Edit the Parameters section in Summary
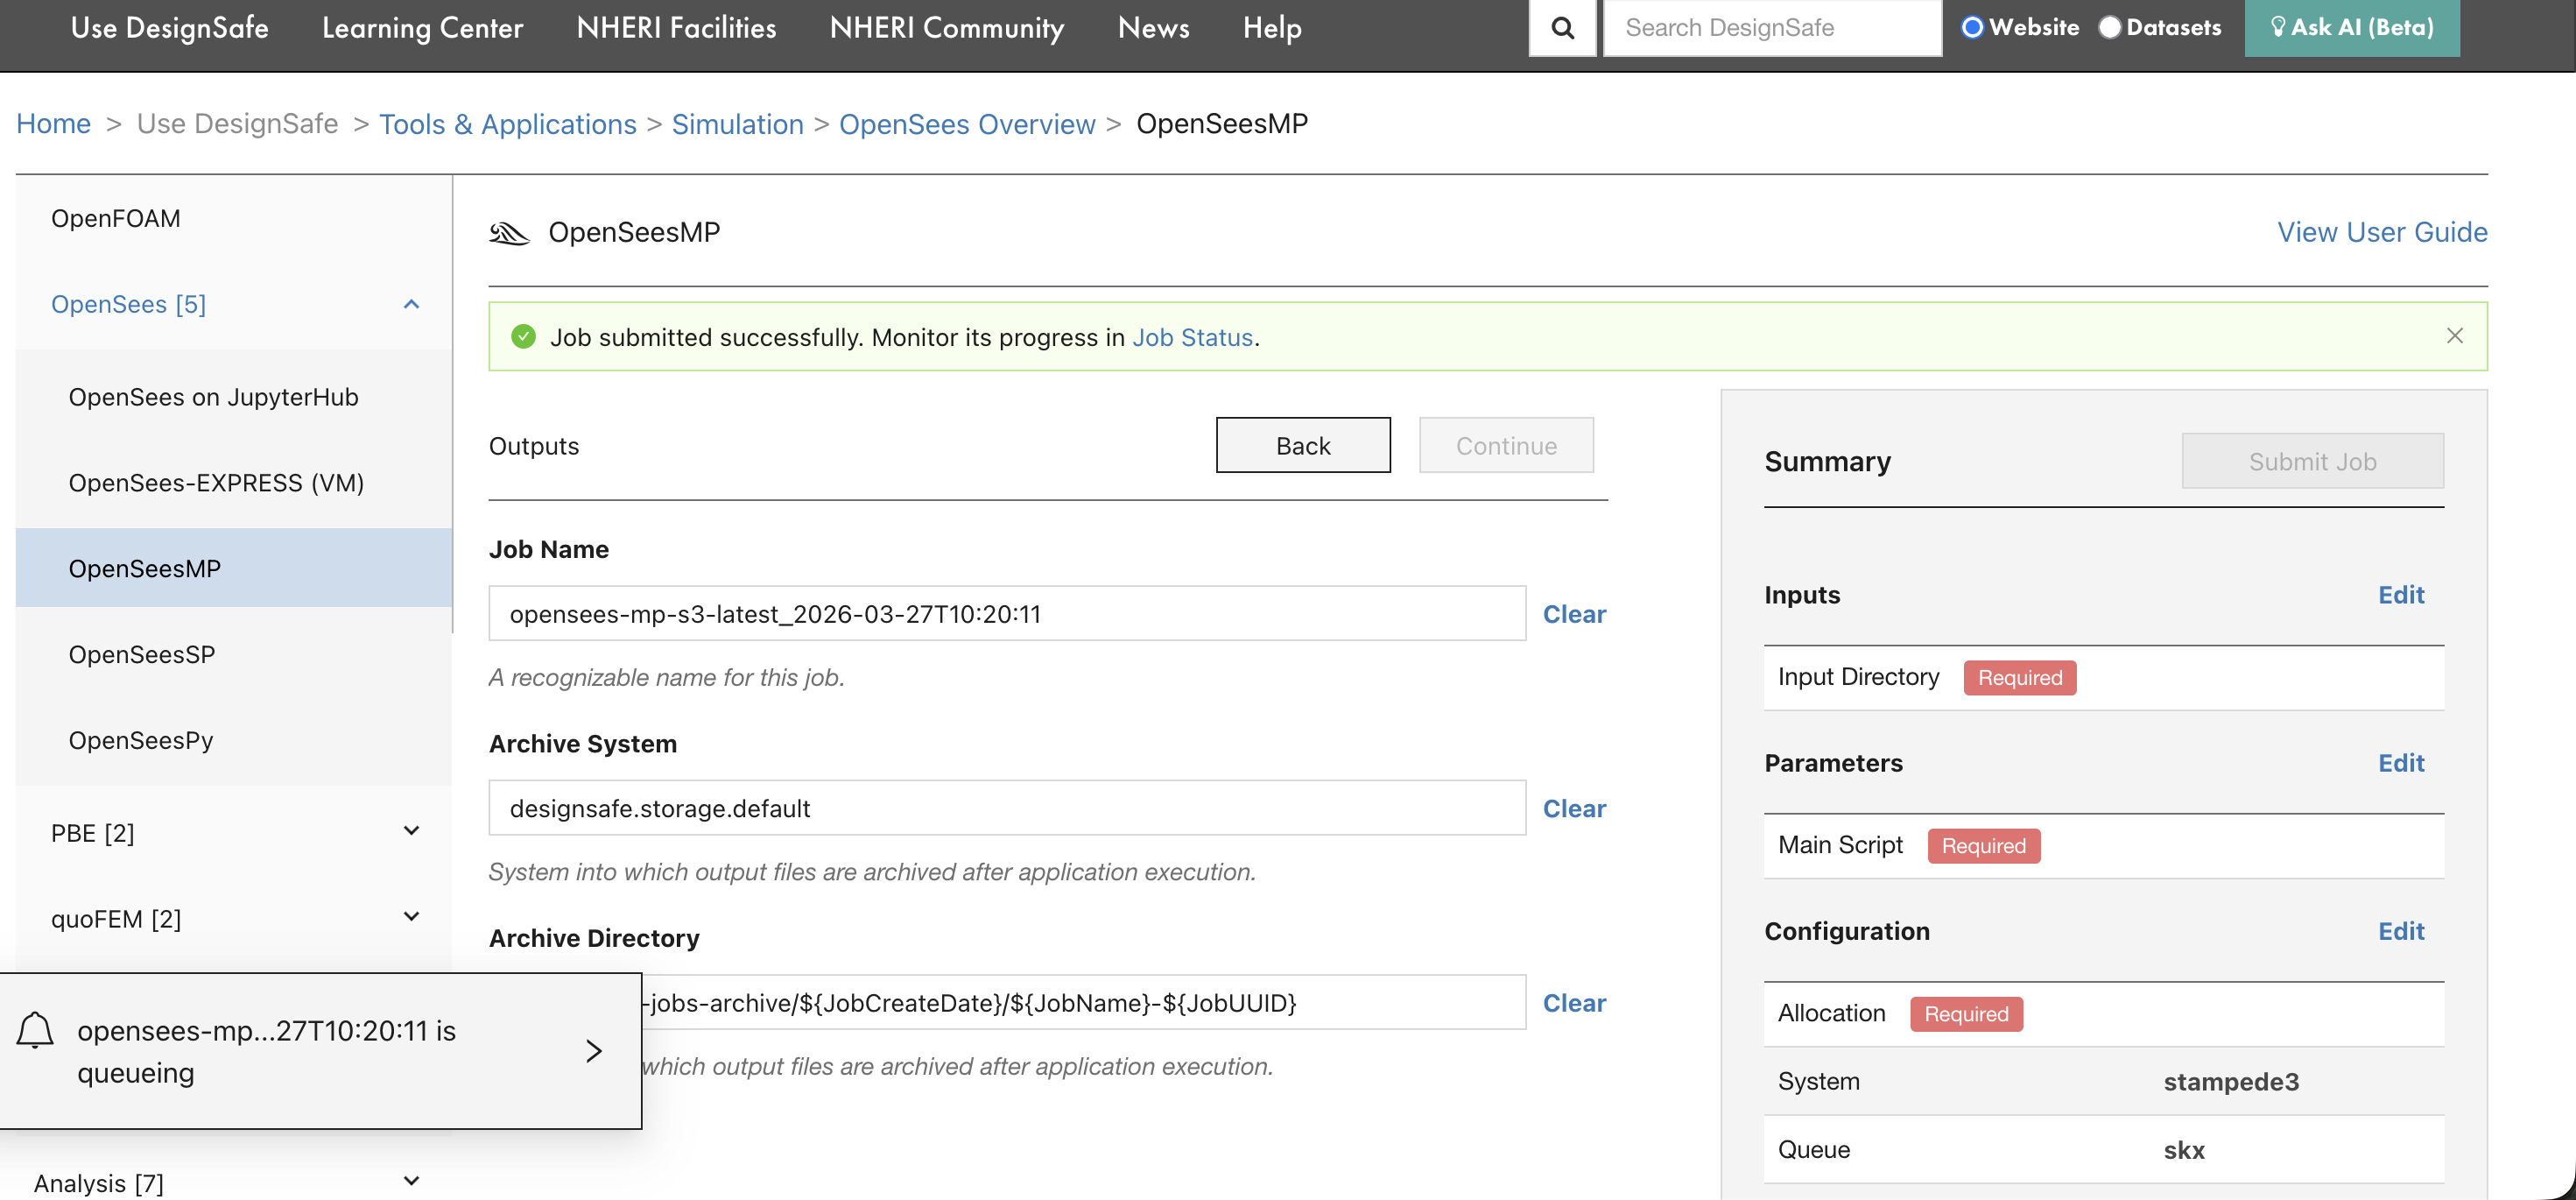Screen dimensions: 2576x1200 point(2401,763)
